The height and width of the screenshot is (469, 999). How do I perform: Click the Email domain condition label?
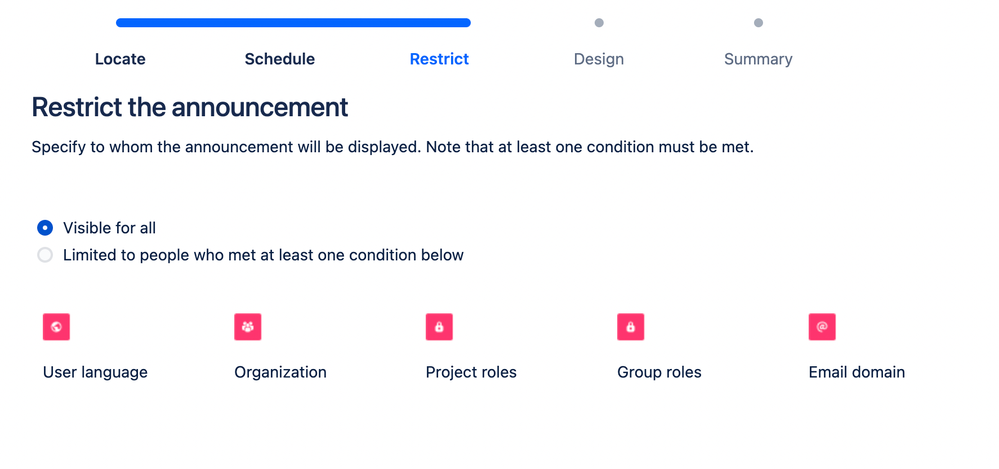coord(857,372)
